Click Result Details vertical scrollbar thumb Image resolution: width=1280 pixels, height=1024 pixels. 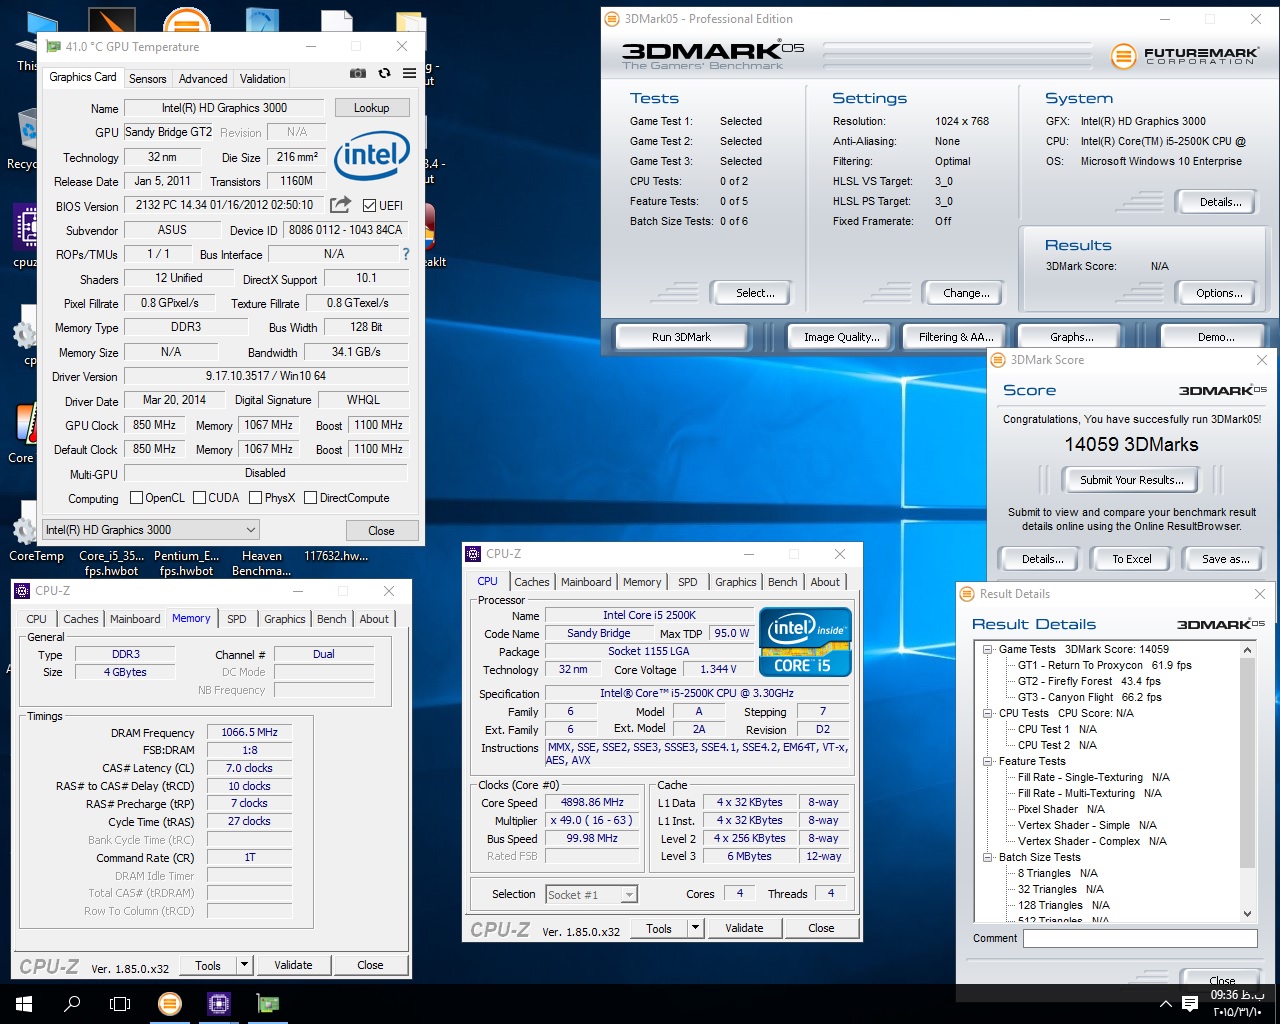click(x=1247, y=763)
